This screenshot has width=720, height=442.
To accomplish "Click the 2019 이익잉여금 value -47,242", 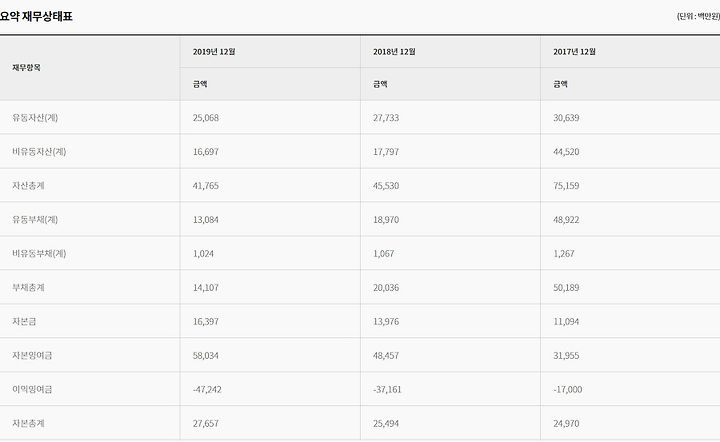I will 207,390.
